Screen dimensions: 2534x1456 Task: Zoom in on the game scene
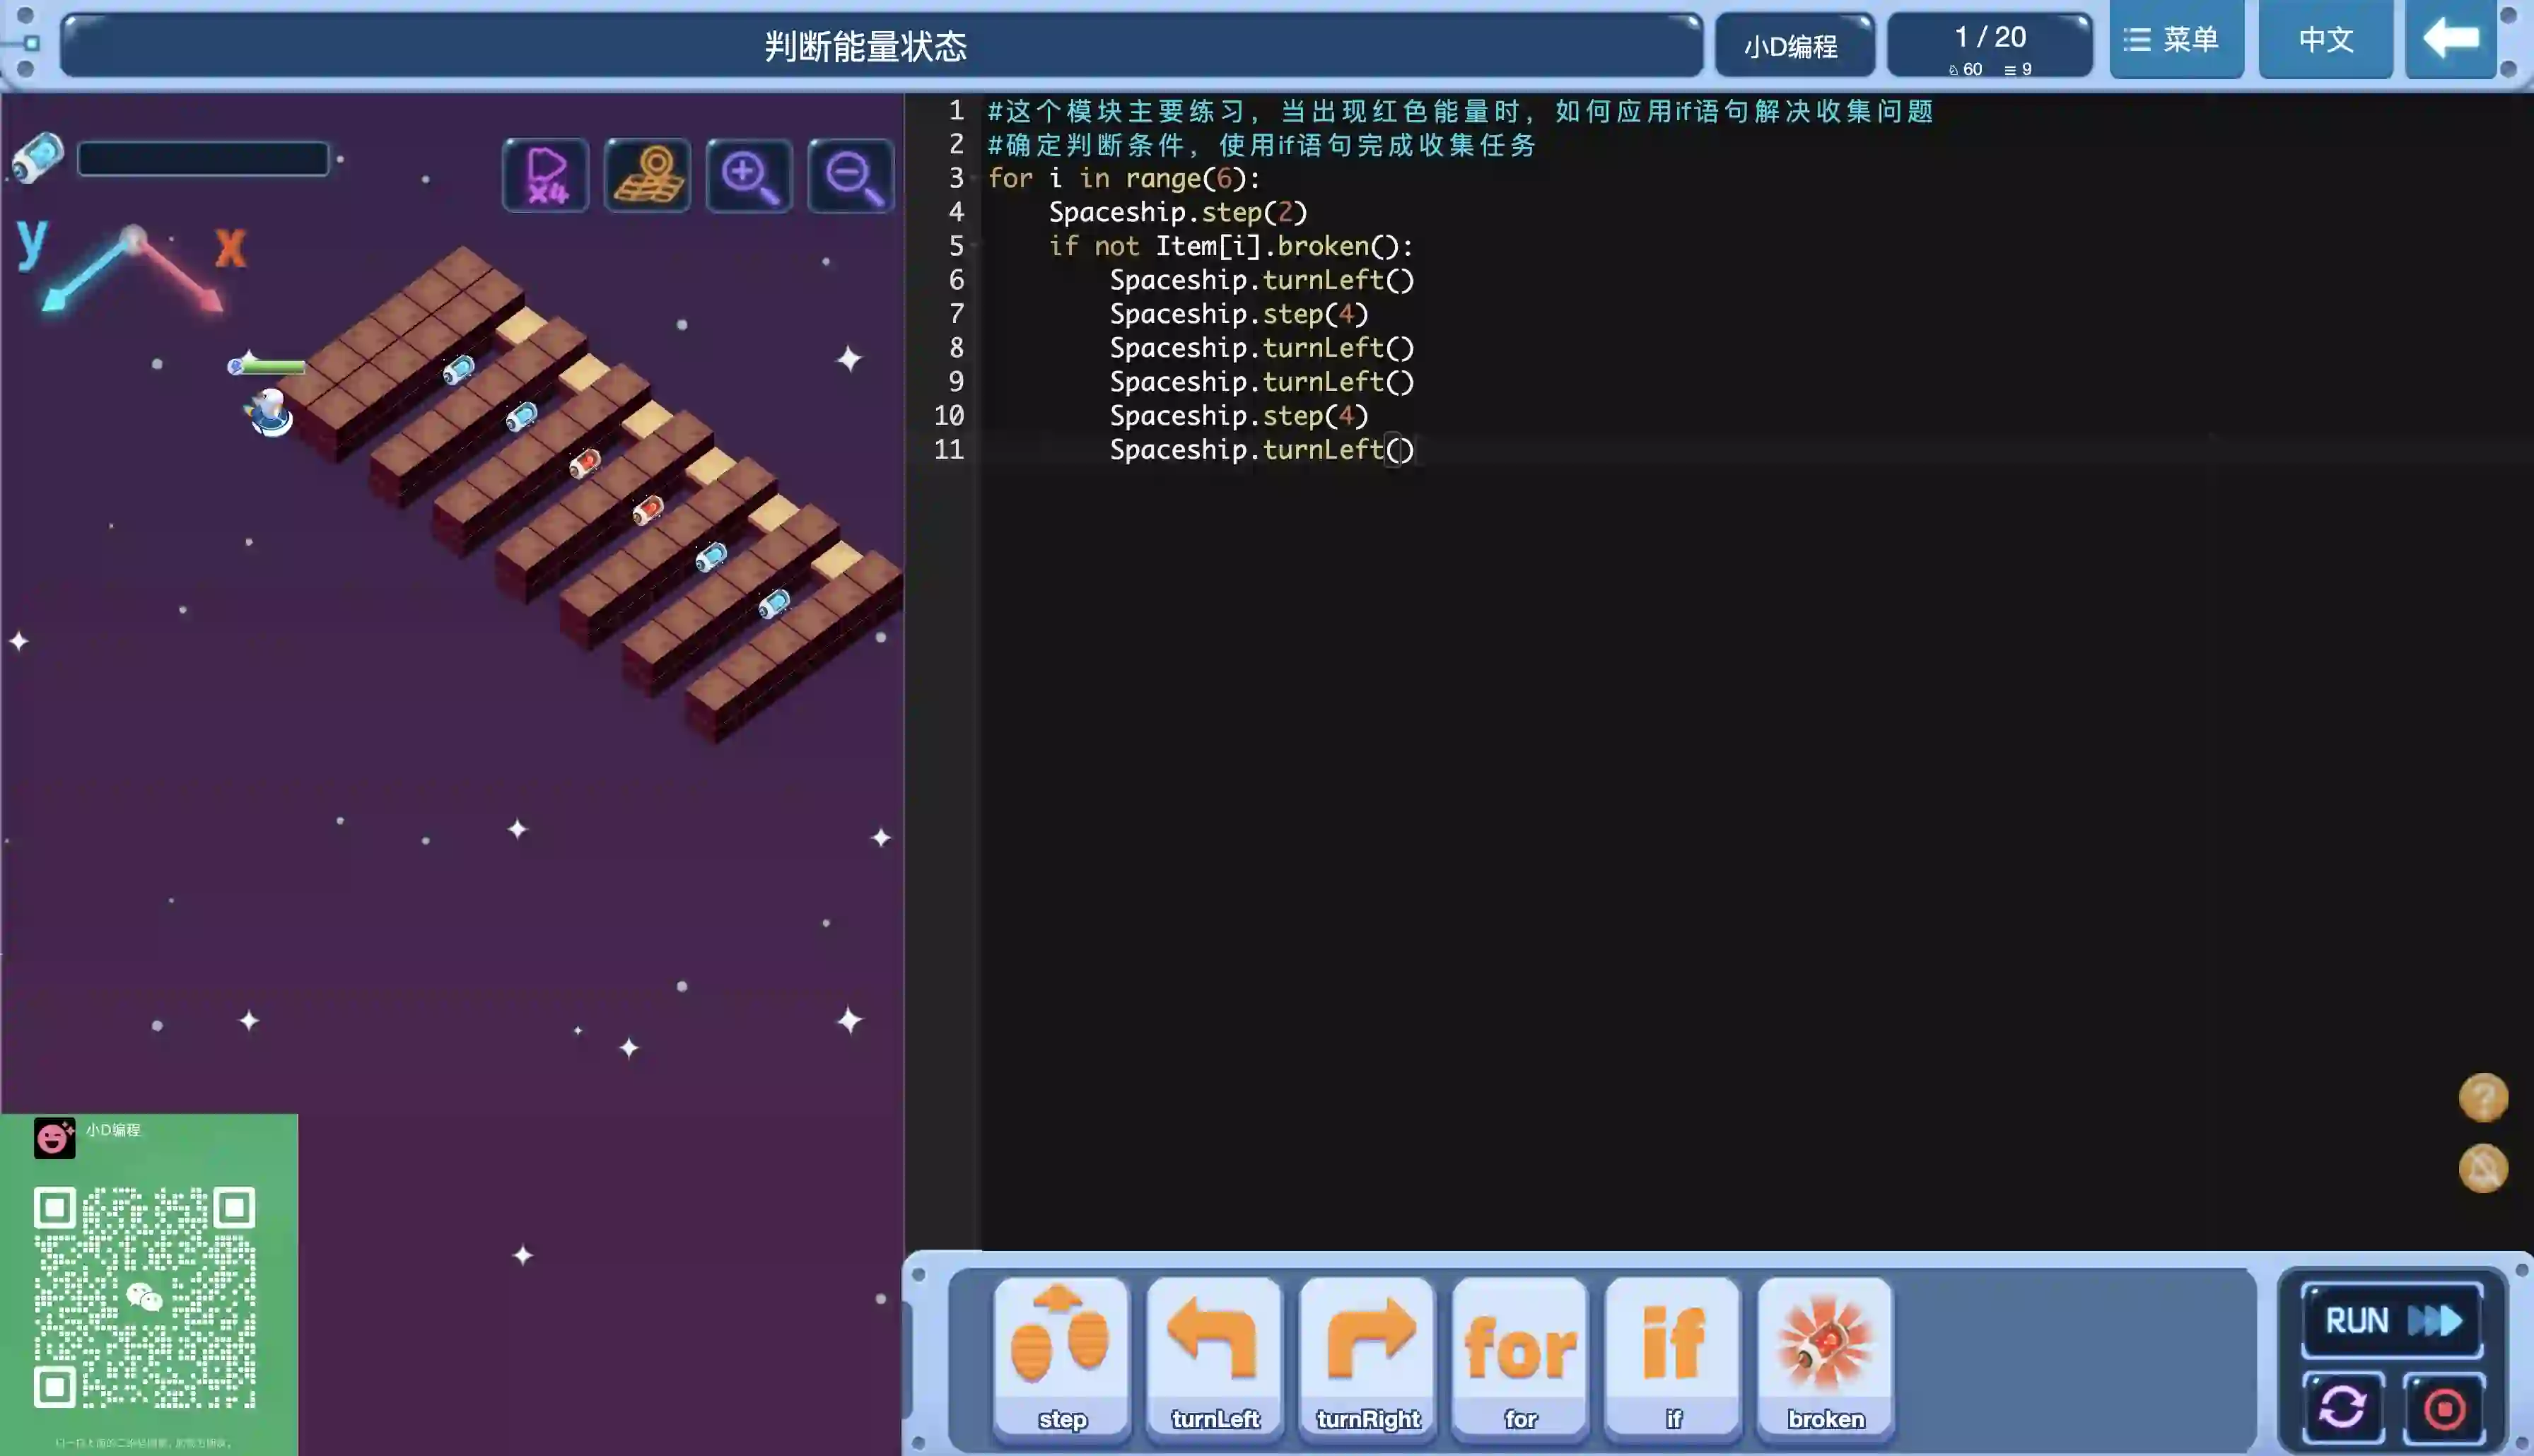(749, 176)
